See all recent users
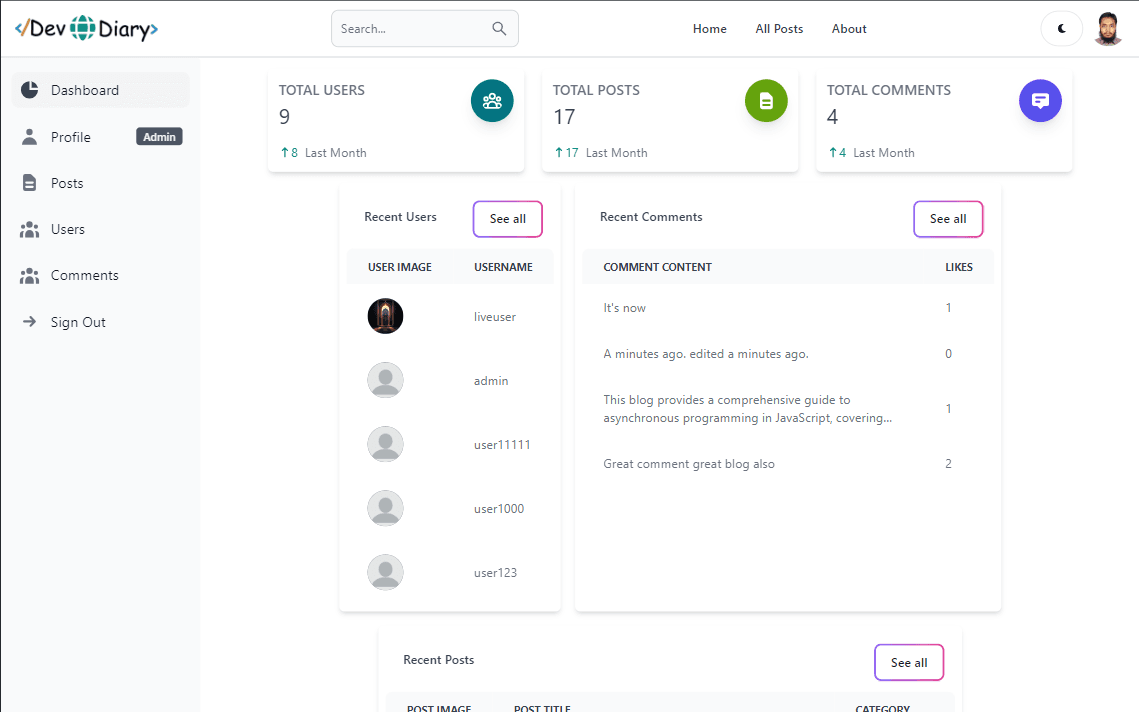 pos(507,219)
